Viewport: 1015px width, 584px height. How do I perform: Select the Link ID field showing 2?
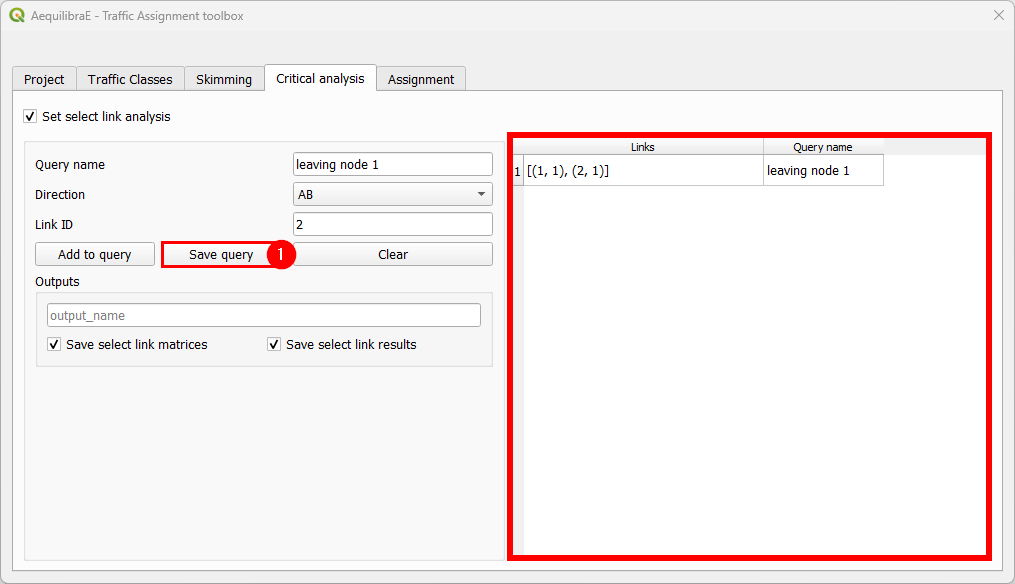(x=392, y=224)
